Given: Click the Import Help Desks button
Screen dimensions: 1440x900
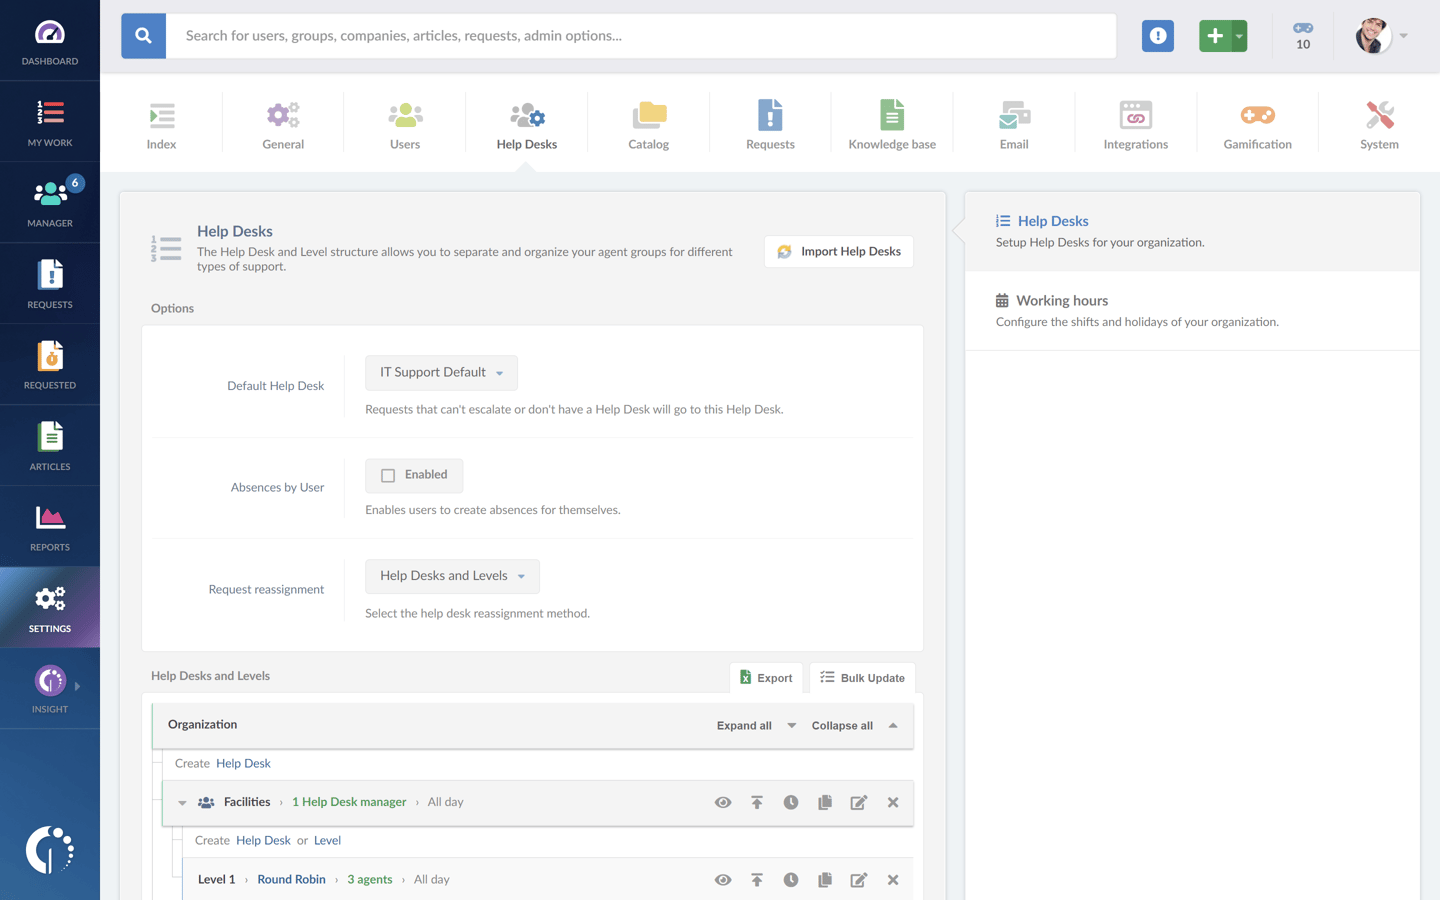Looking at the screenshot, I should tap(838, 251).
